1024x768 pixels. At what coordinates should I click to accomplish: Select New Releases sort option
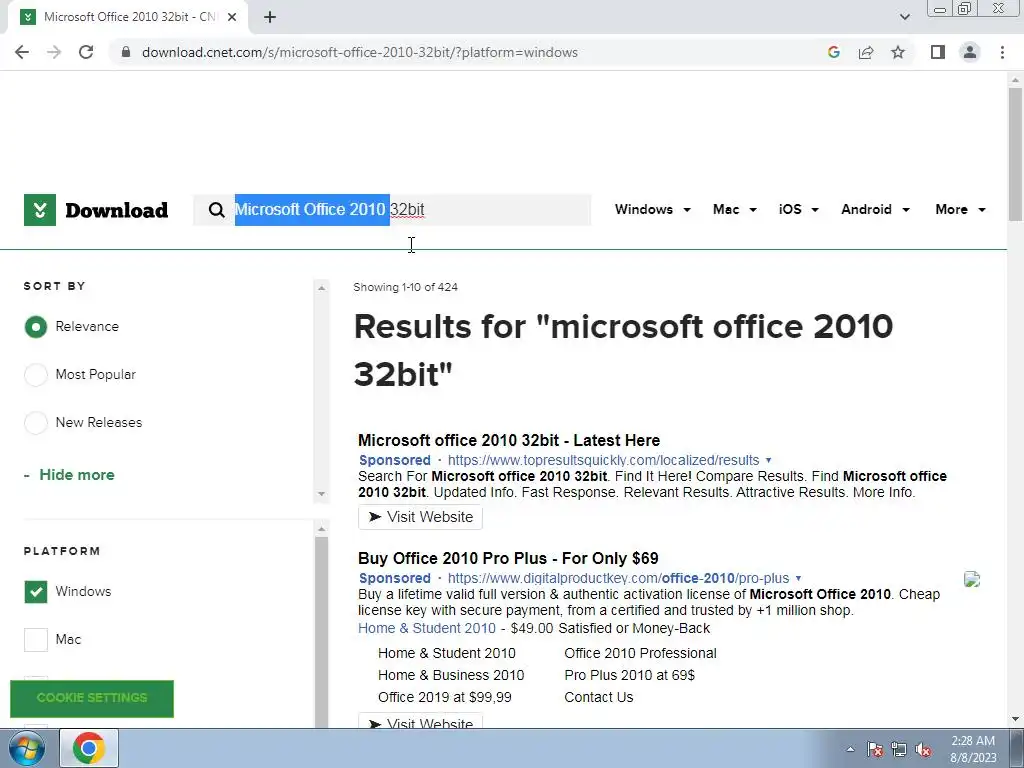pyautogui.click(x=36, y=423)
